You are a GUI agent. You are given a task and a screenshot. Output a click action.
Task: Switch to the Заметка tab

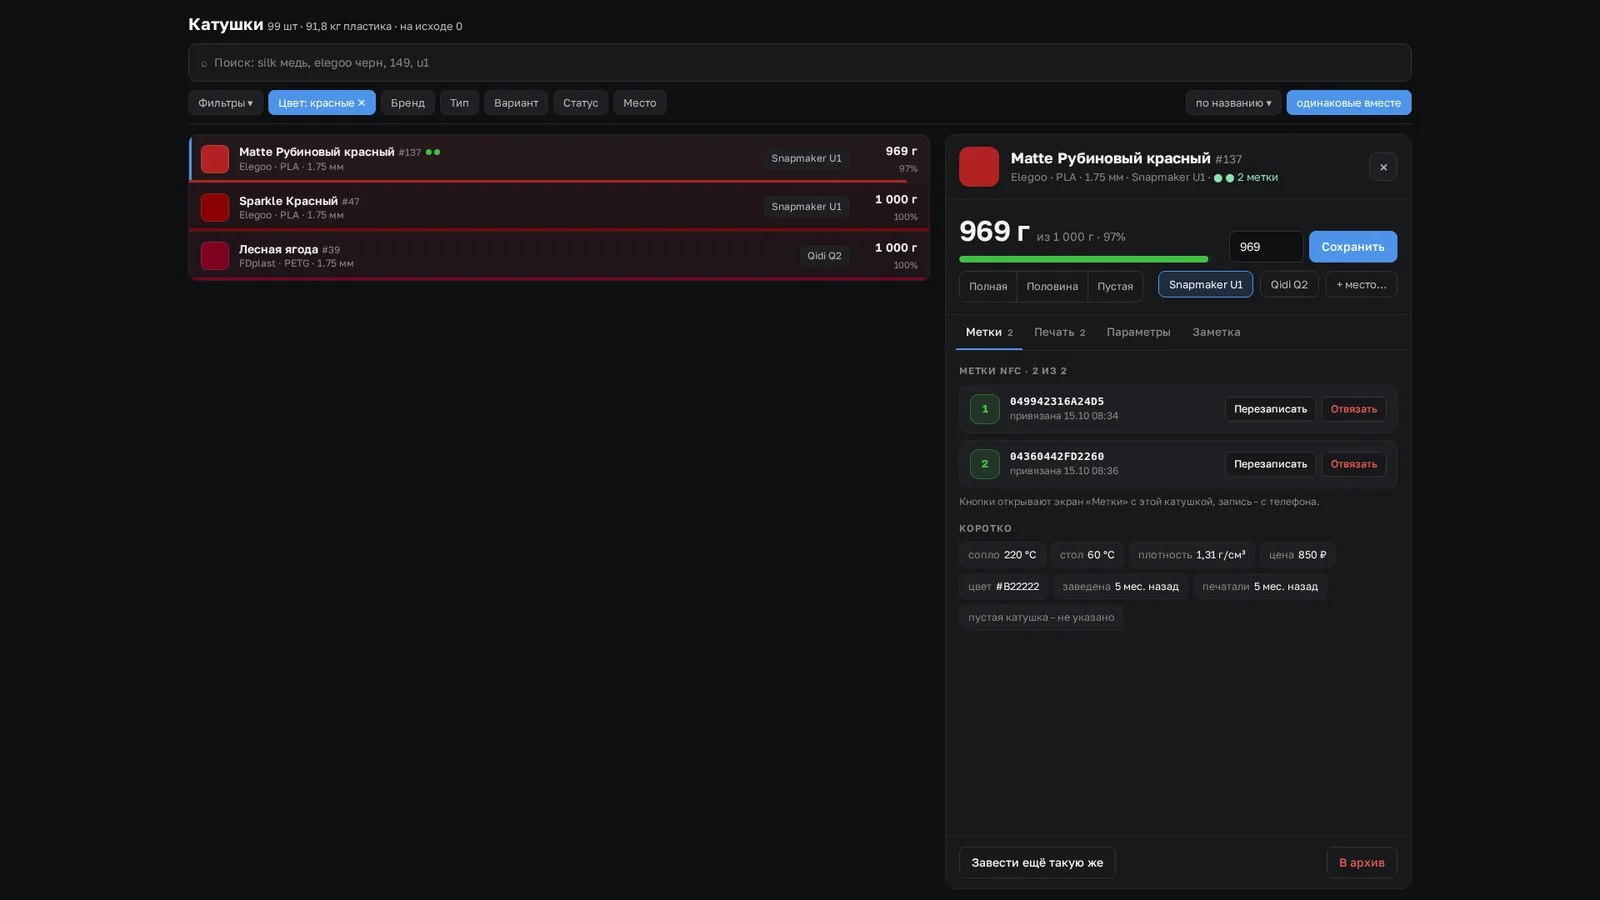coord(1216,332)
